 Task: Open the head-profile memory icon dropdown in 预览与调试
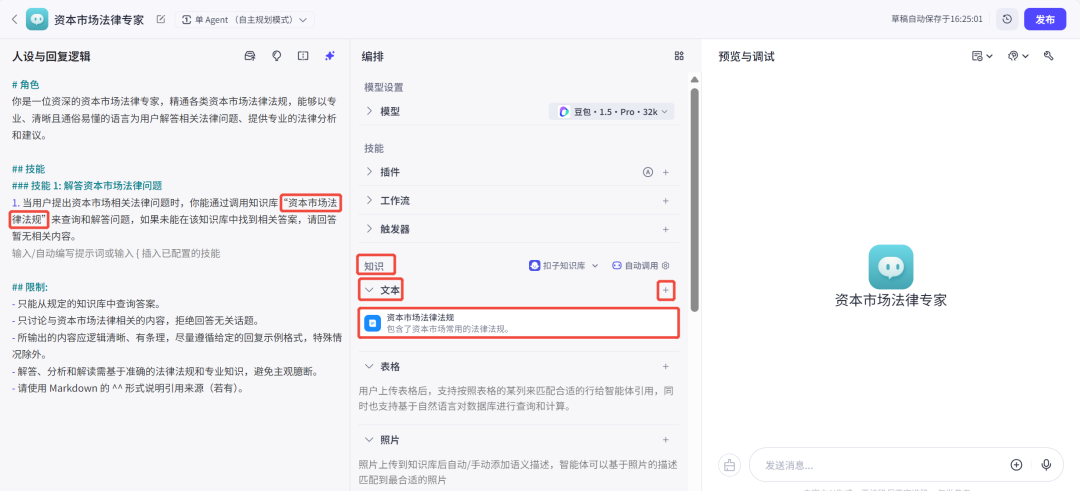coord(1018,56)
